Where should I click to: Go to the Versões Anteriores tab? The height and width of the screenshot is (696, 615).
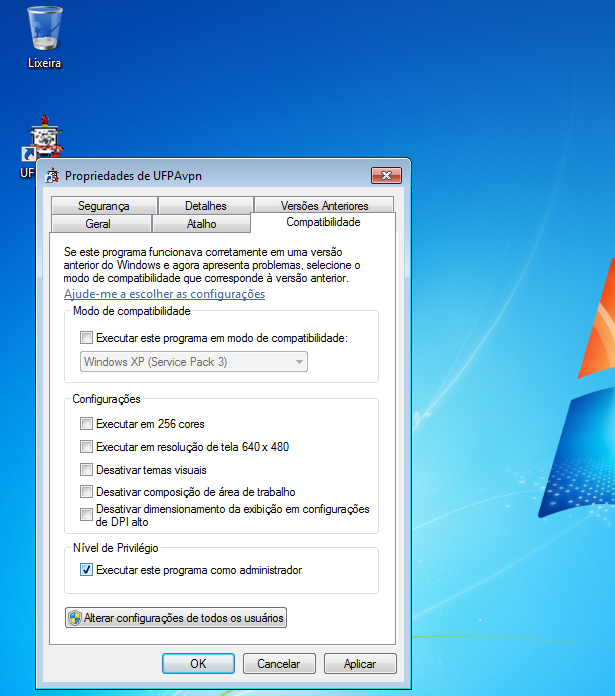(x=324, y=206)
